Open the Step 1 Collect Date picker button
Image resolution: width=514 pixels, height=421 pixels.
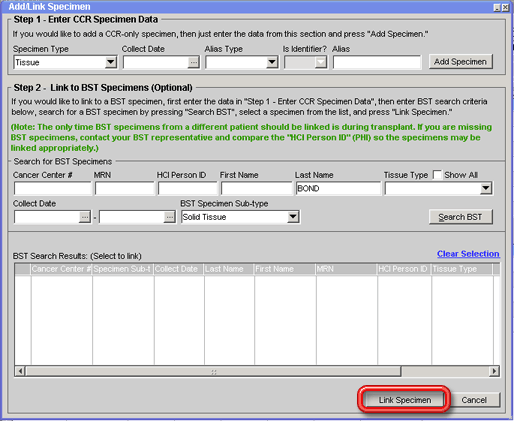193,62
